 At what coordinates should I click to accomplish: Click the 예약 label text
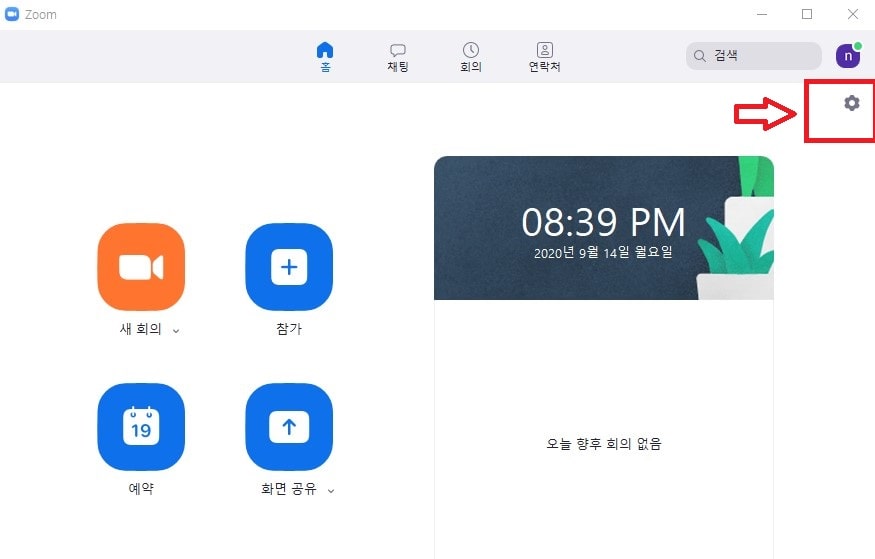[x=141, y=489]
